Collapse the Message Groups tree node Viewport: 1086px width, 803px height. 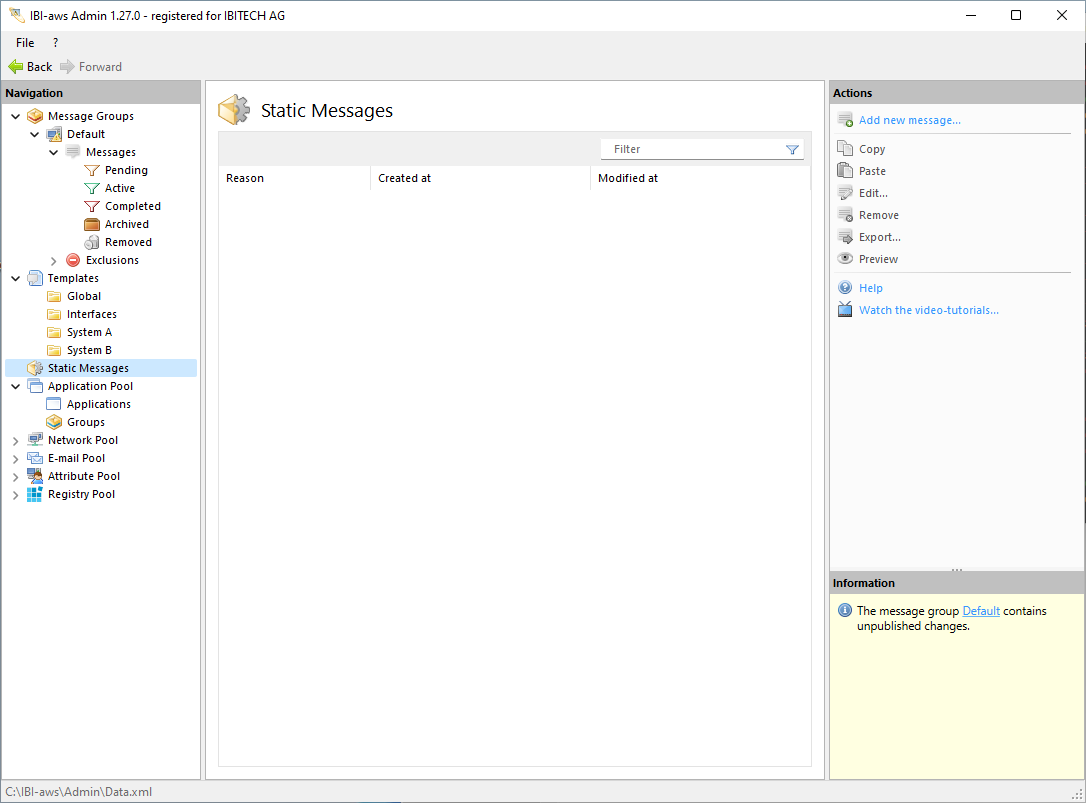16,117
